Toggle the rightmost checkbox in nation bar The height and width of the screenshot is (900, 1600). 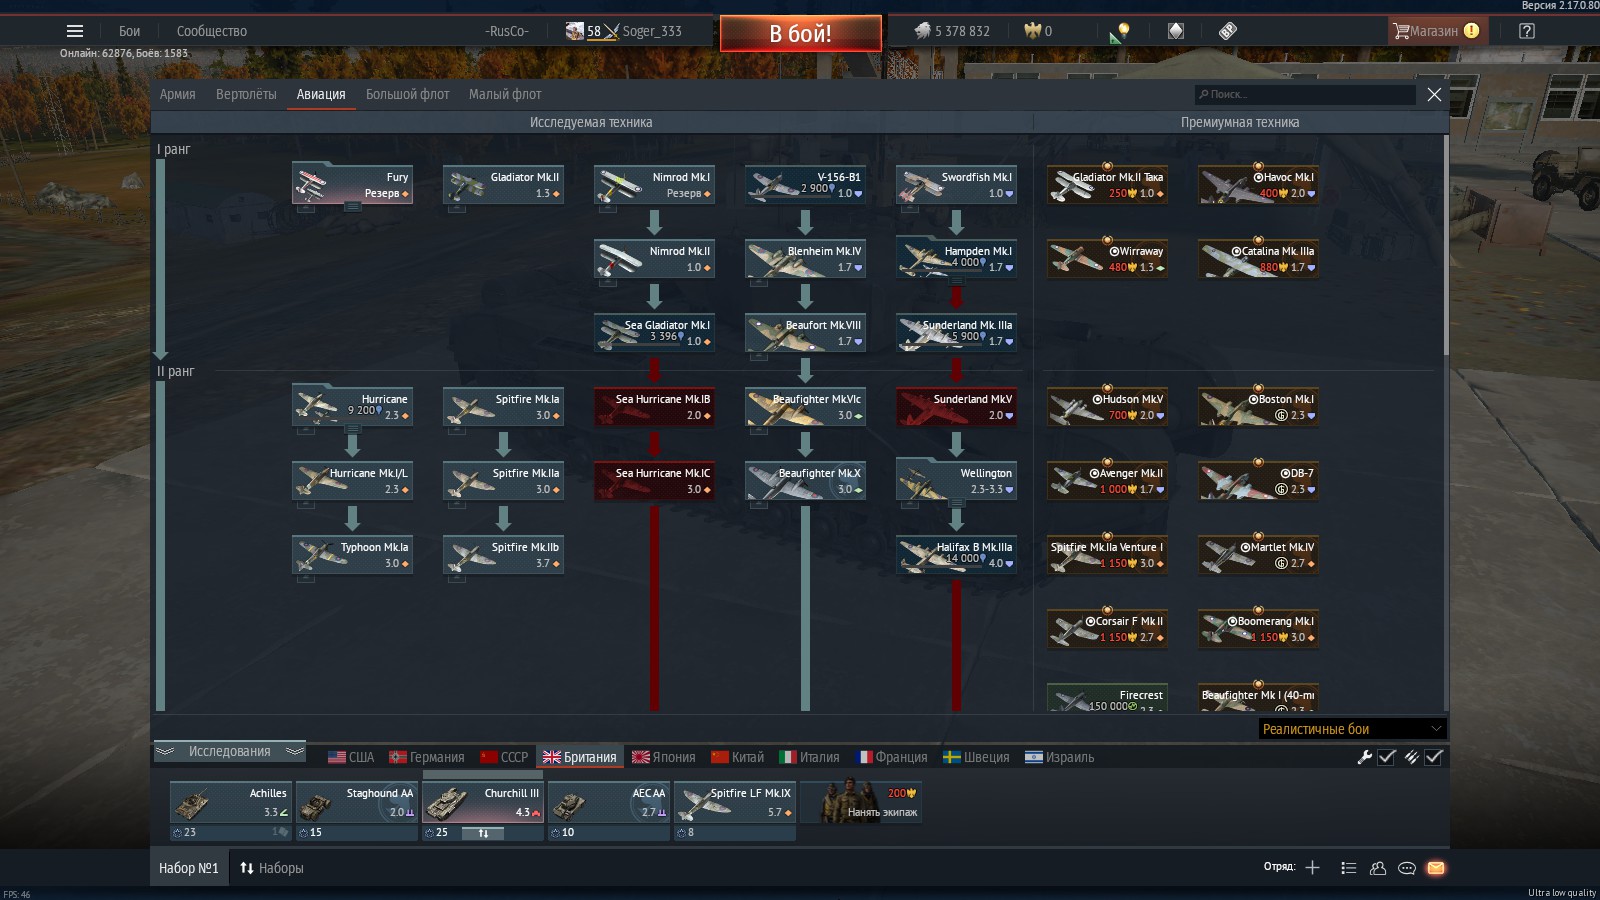click(x=1434, y=757)
